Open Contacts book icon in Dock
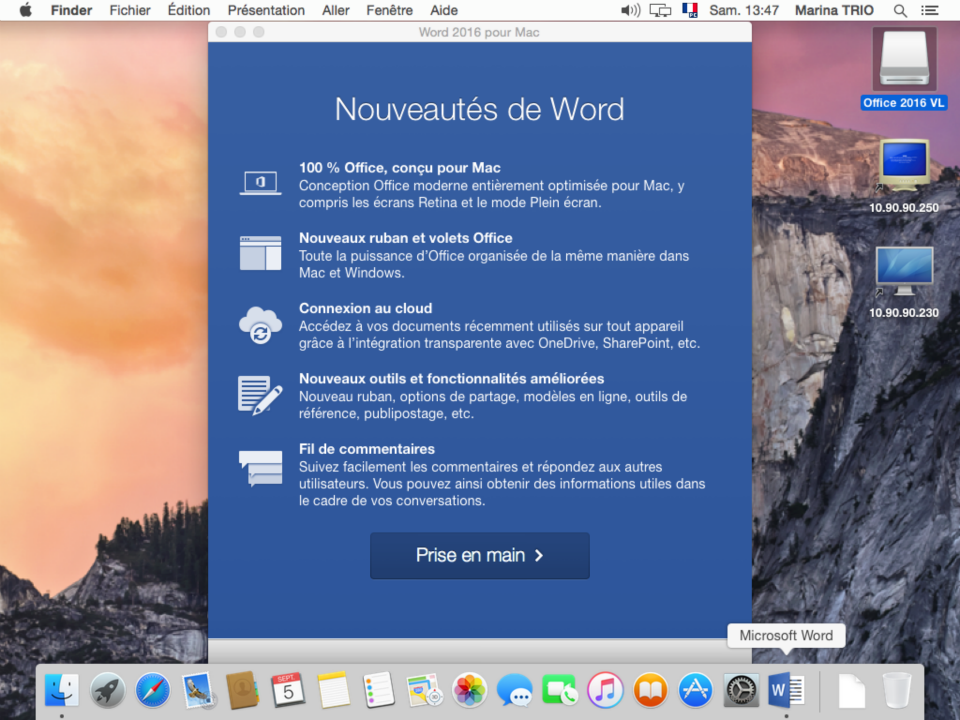The width and height of the screenshot is (960, 720). tap(242, 690)
